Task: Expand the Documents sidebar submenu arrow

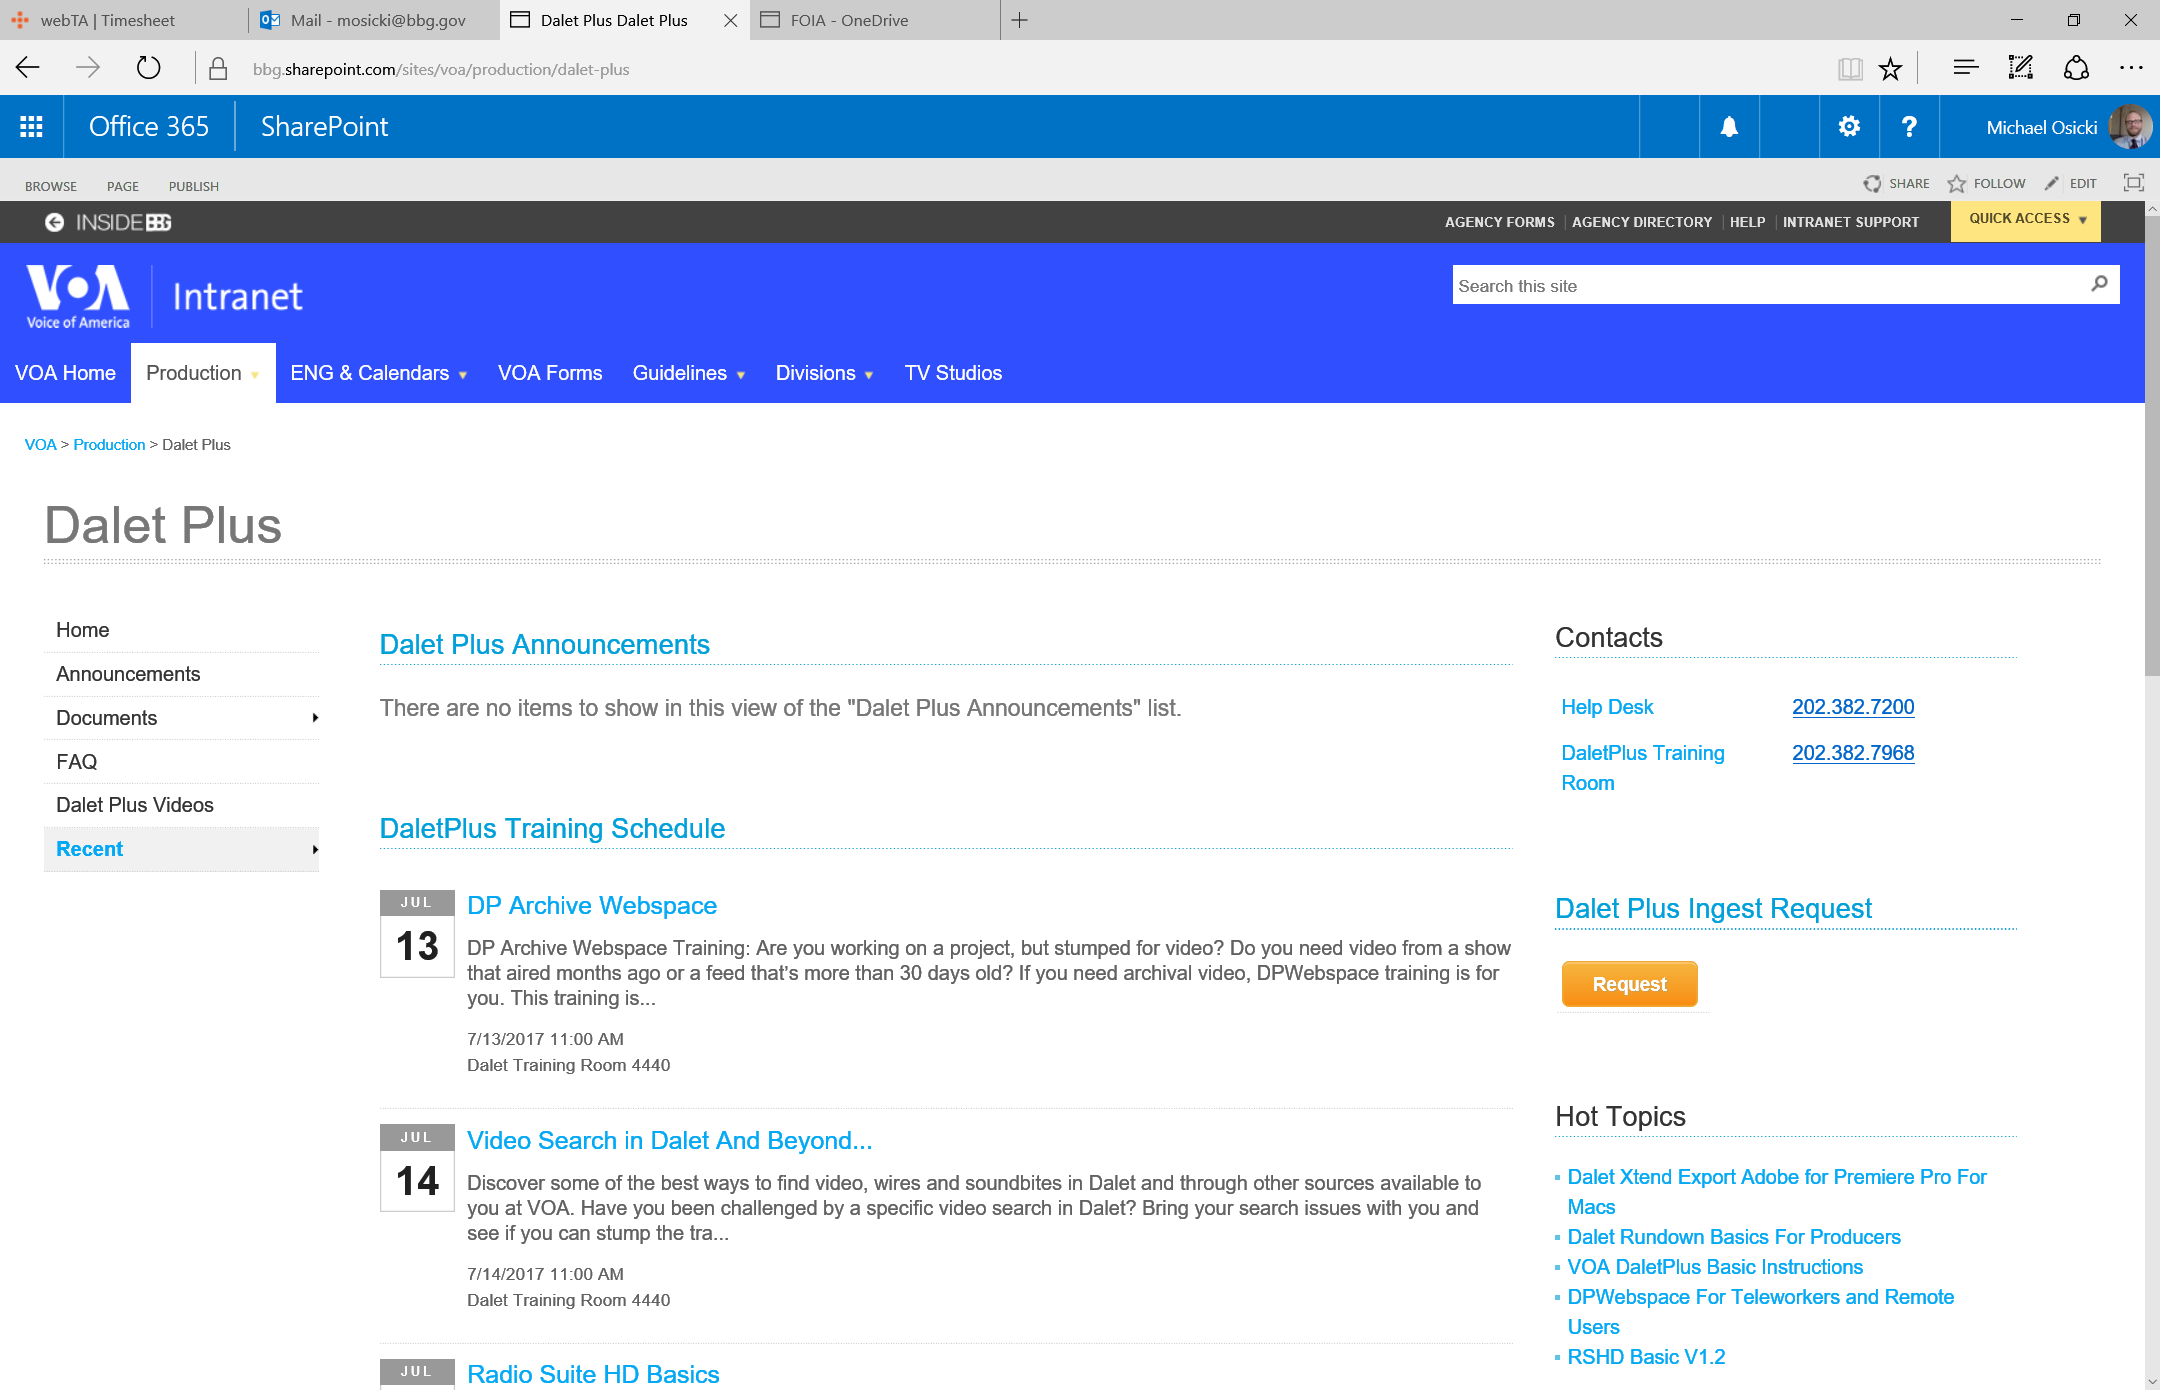Action: pos(315,718)
